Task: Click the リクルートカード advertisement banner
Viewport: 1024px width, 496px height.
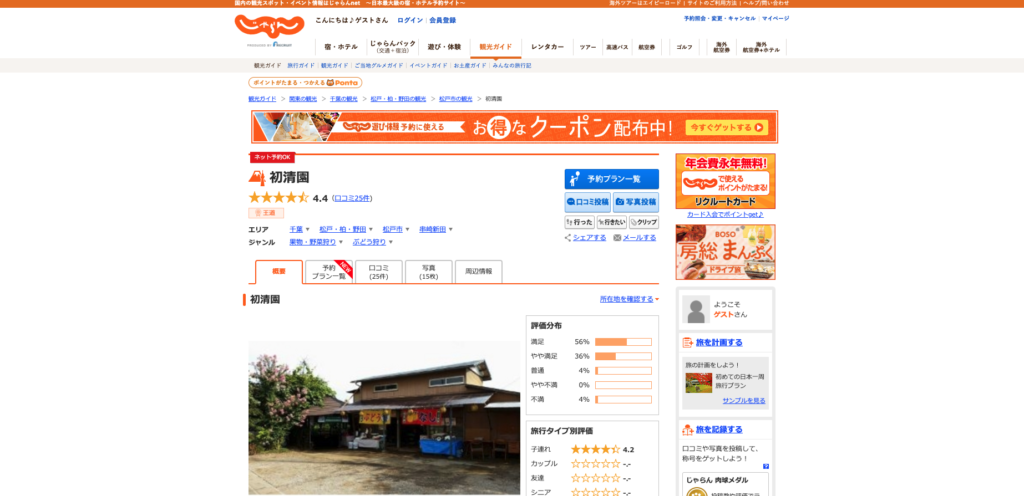Action: pos(726,181)
